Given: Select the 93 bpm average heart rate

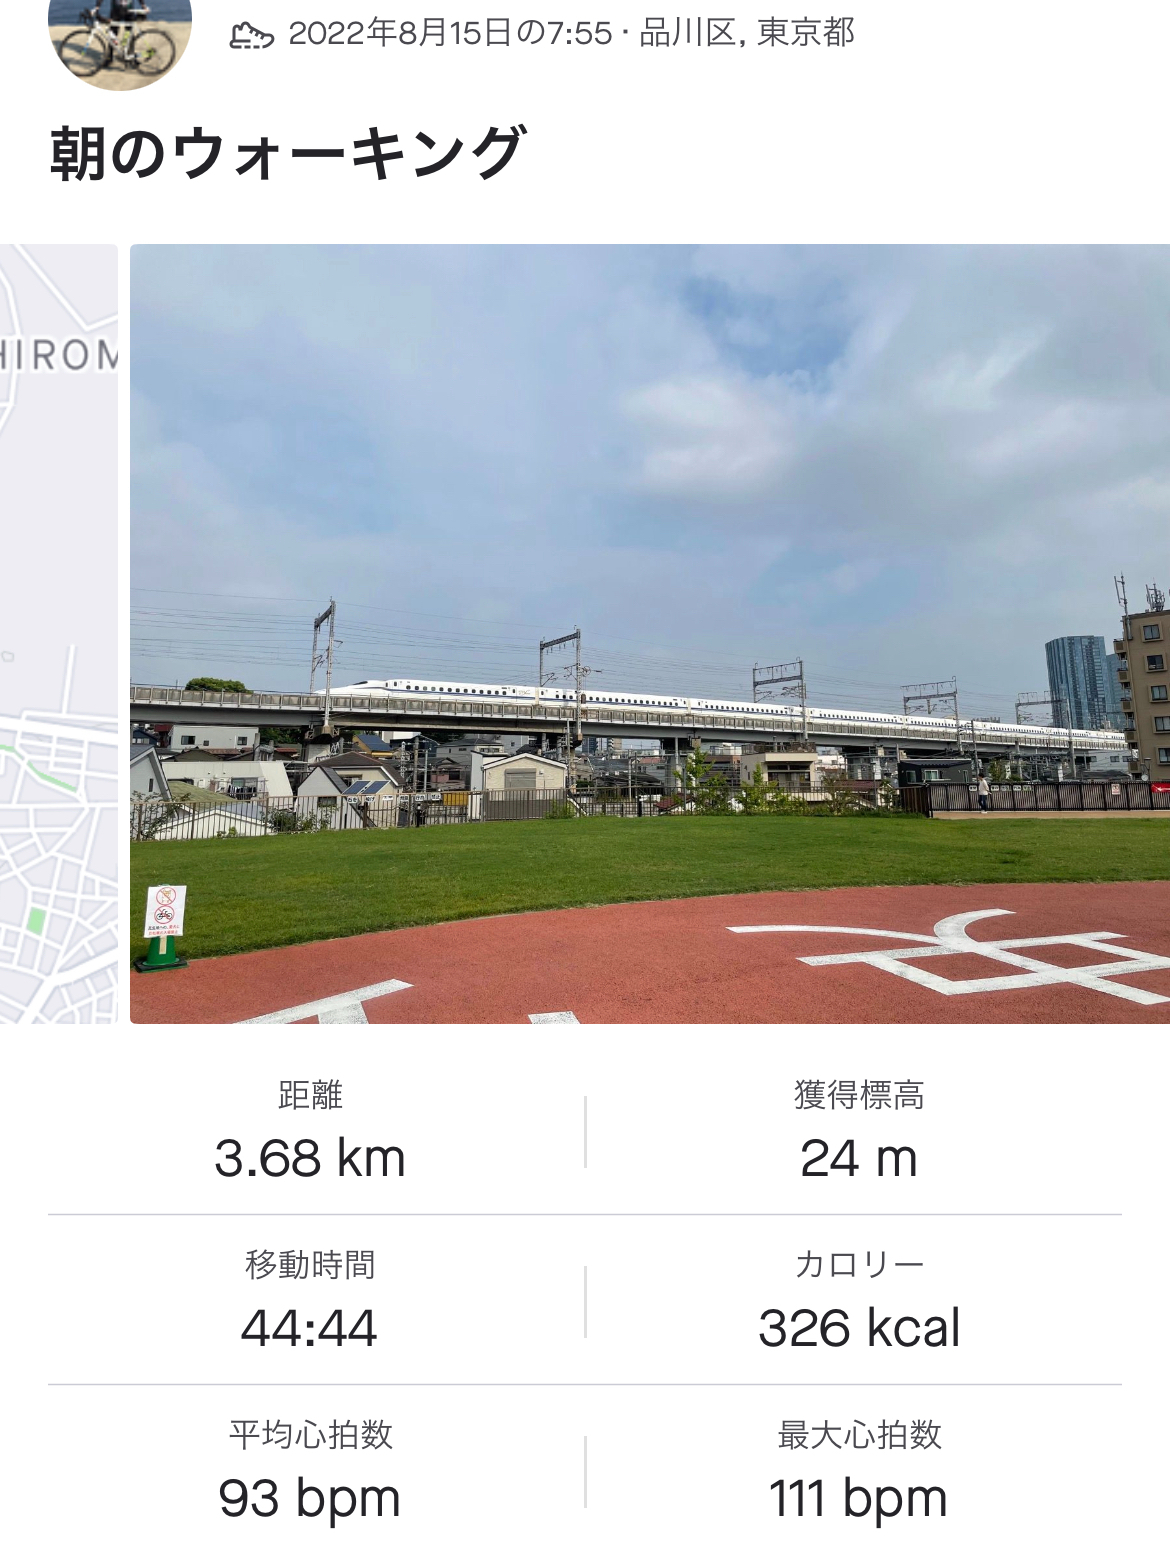Looking at the screenshot, I should pyautogui.click(x=310, y=1500).
